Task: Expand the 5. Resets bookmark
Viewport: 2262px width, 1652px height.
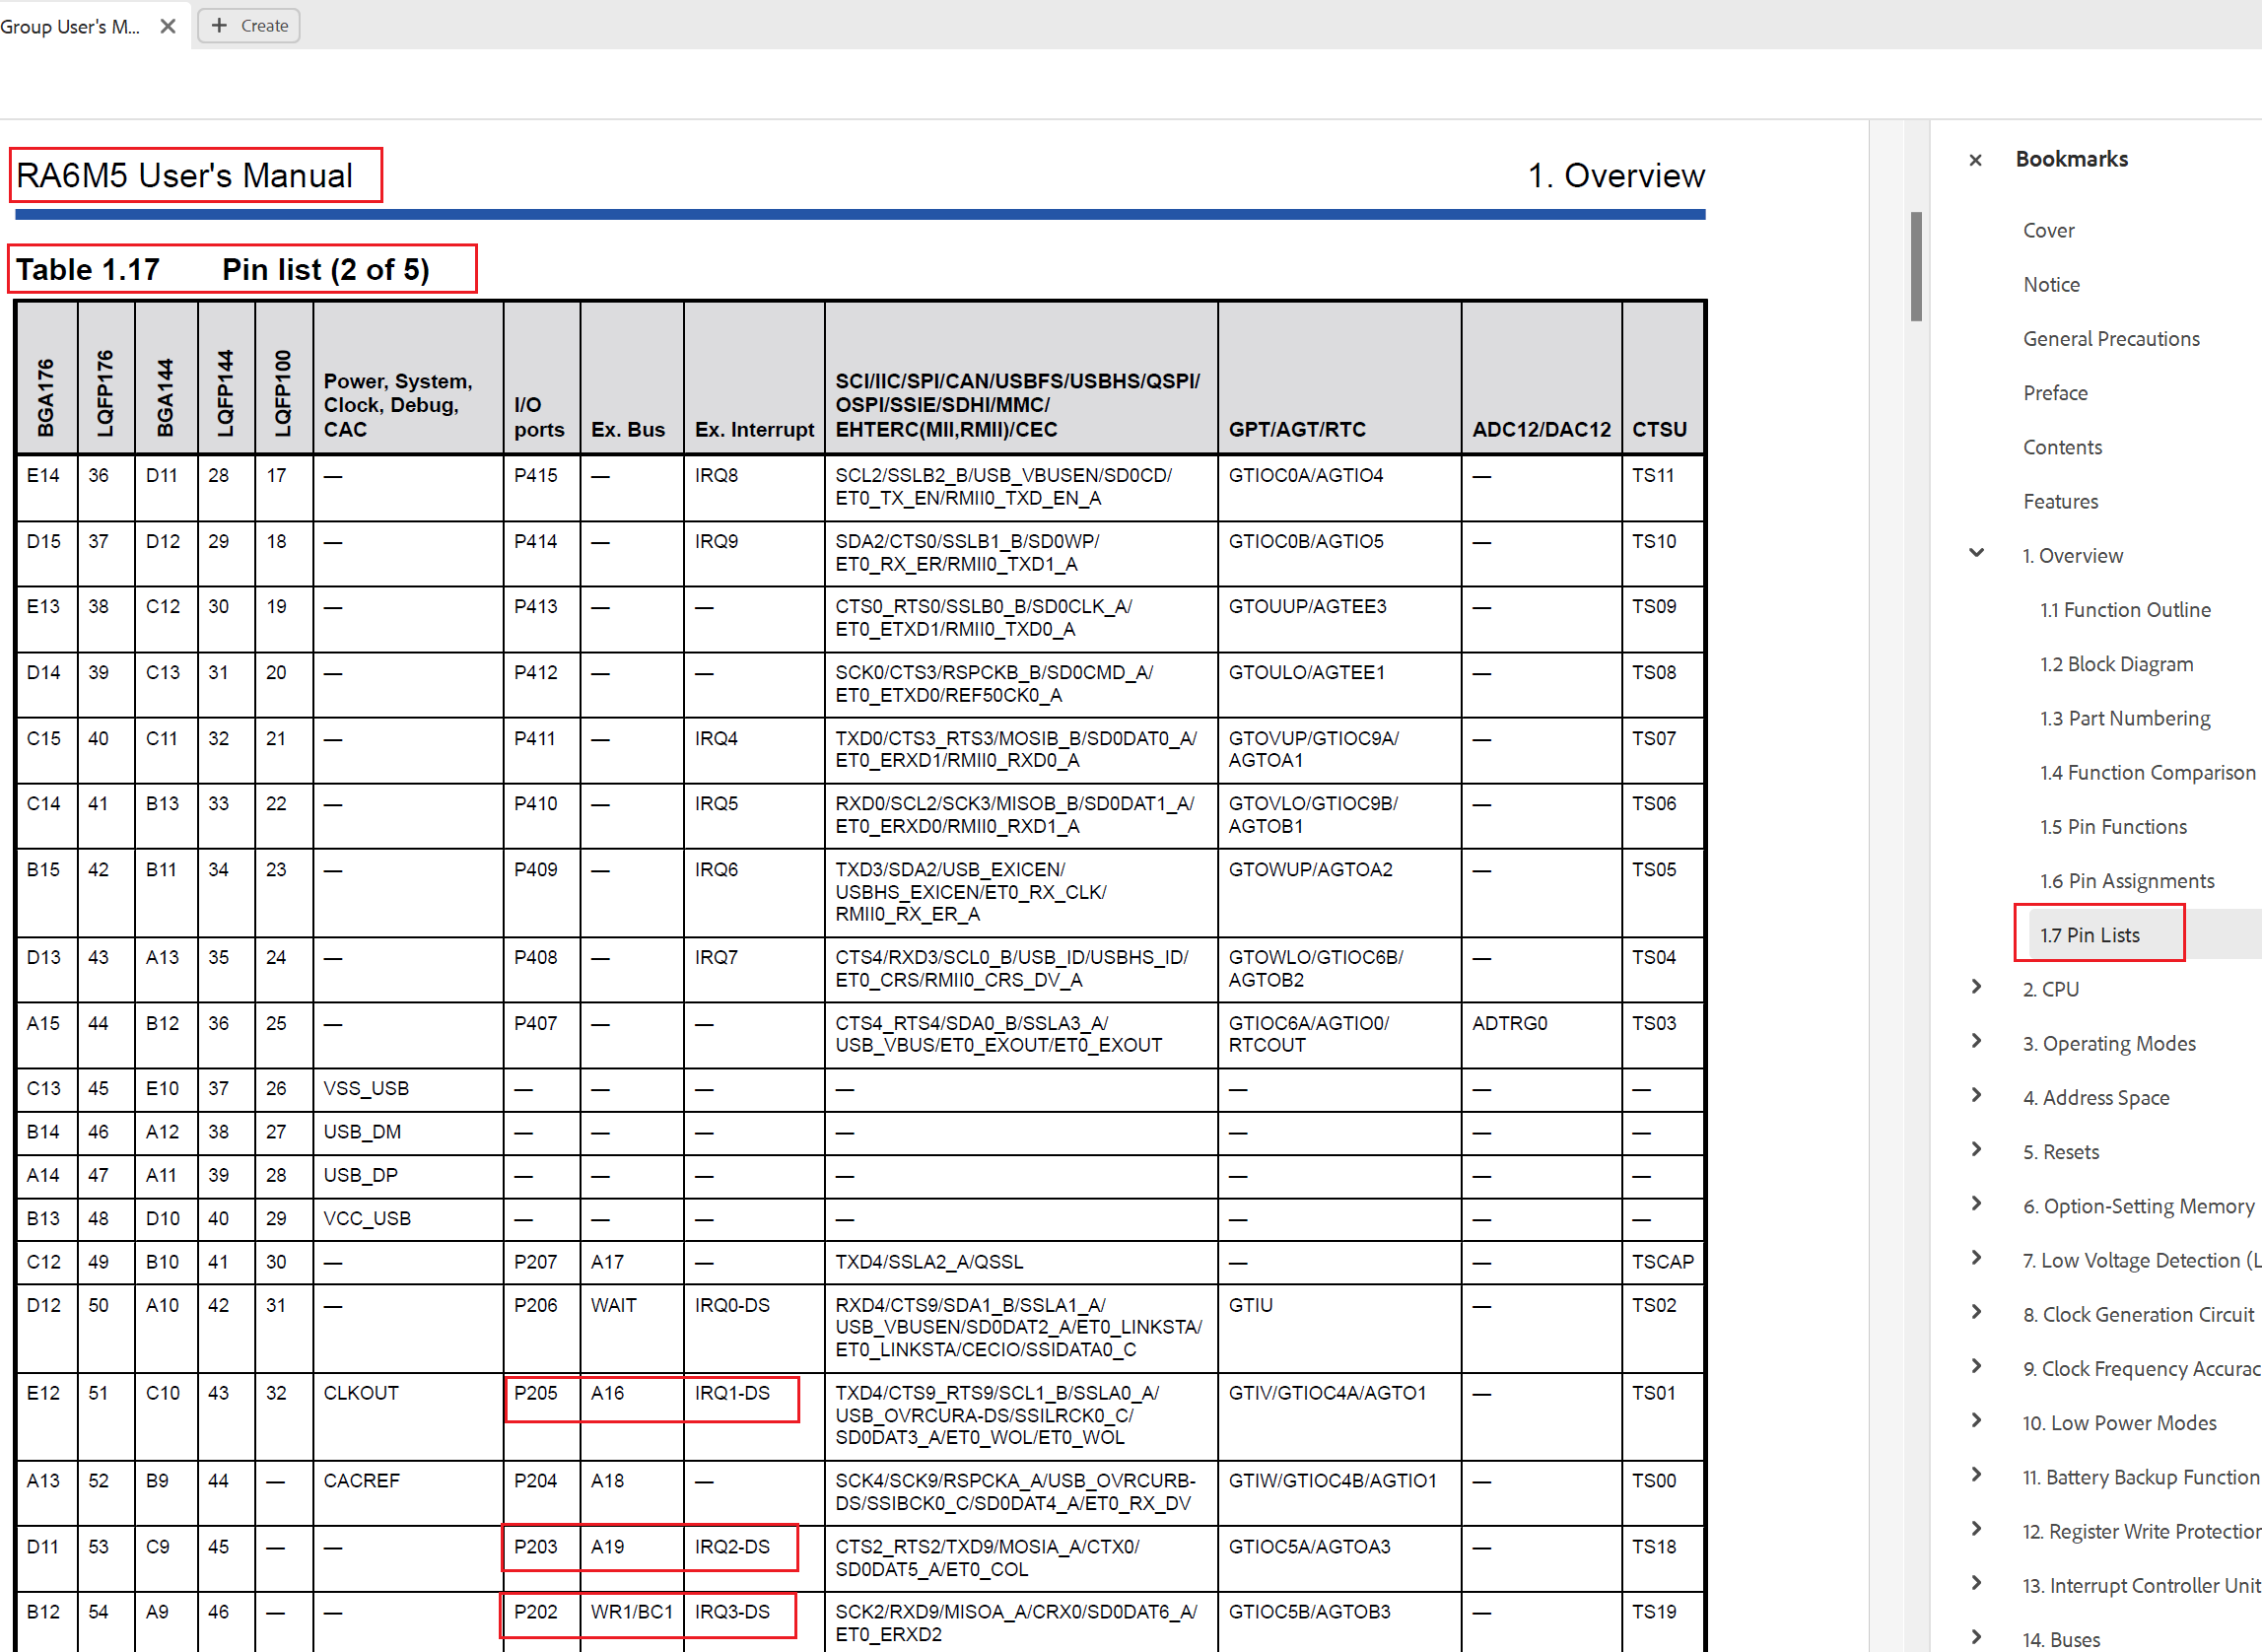Action: (1976, 1149)
